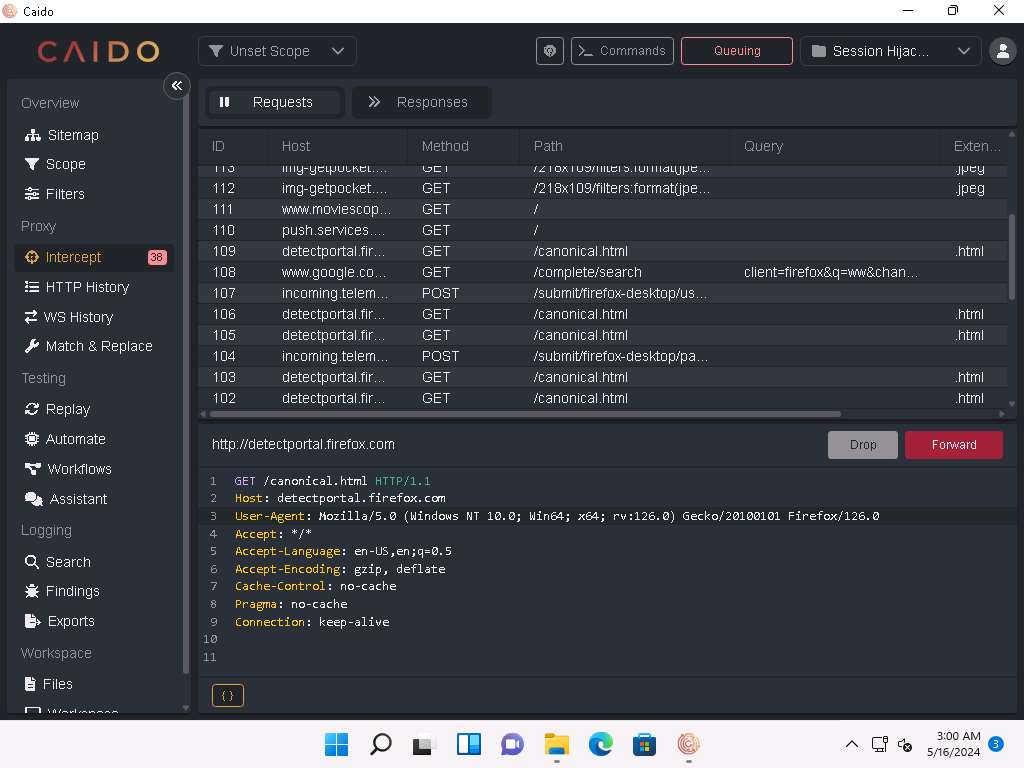Open the Replay tool in sidebar
This screenshot has height=768, width=1024.
(x=67, y=409)
